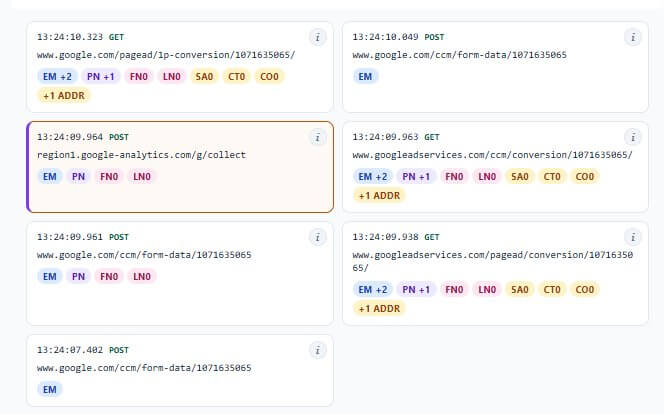Image resolution: width=664 pixels, height=414 pixels.
Task: Click PN badge on 13:24:09.961 card
Action: coord(78,276)
